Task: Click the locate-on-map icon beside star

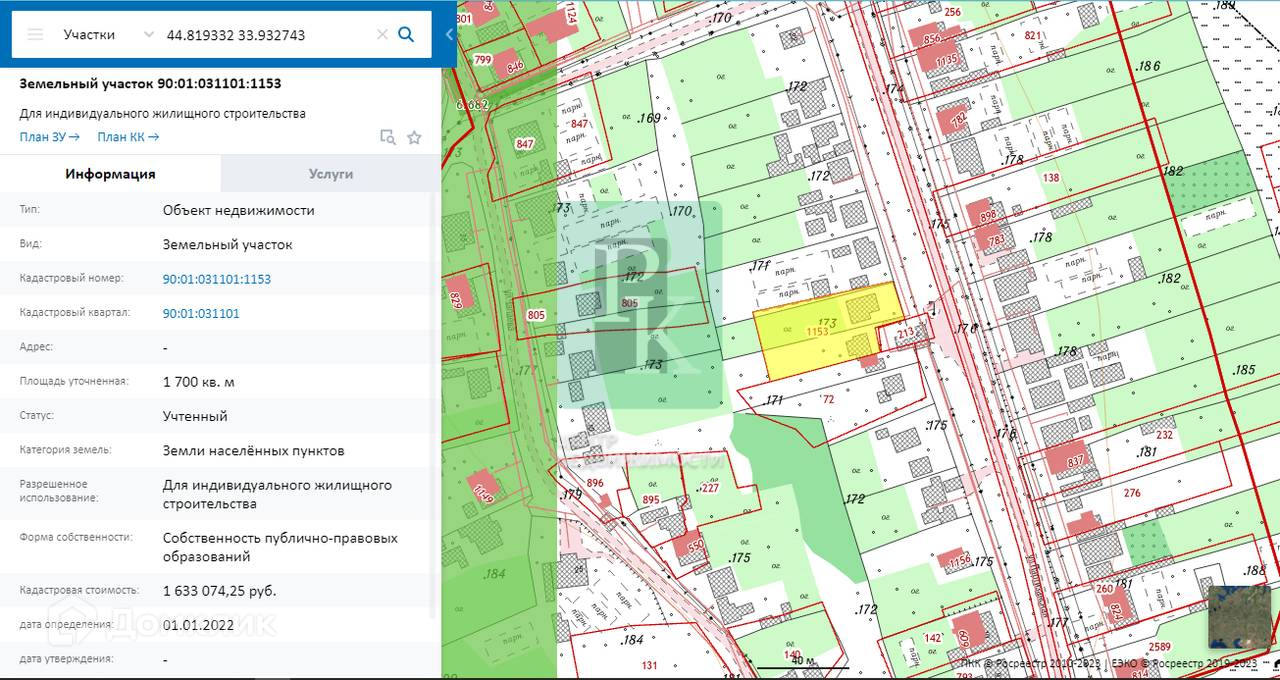Action: pyautogui.click(x=388, y=137)
